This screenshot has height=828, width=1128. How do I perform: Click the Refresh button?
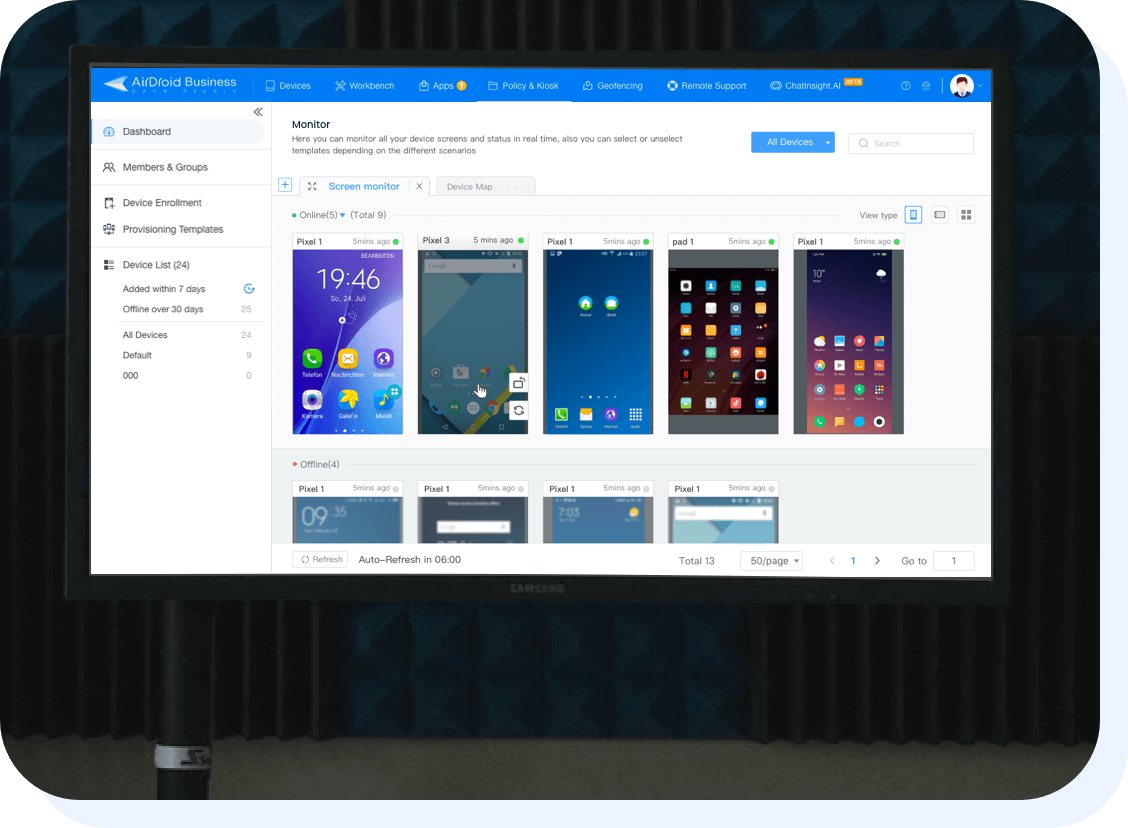click(319, 560)
